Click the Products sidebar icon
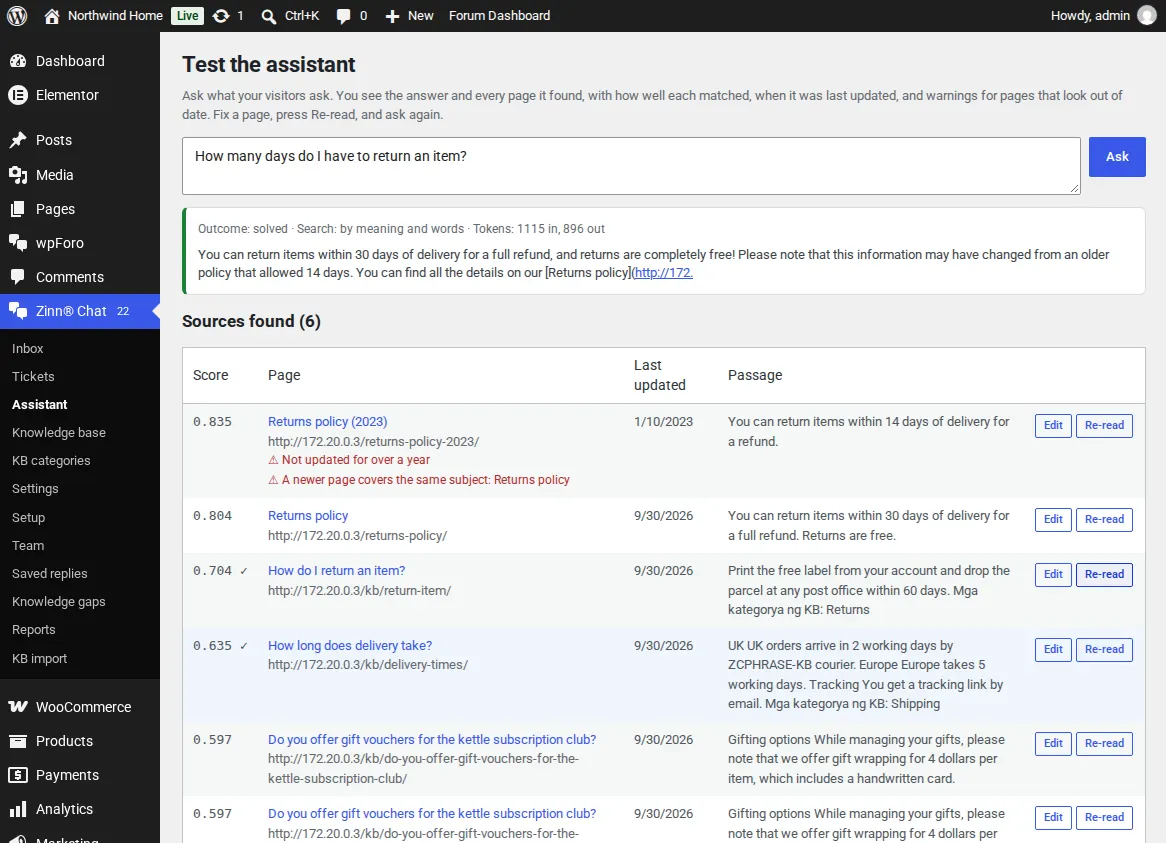 (x=18, y=741)
